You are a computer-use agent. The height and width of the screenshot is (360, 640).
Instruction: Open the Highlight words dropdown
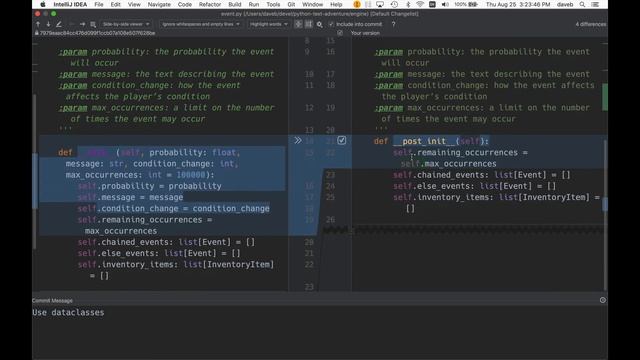coord(269,24)
